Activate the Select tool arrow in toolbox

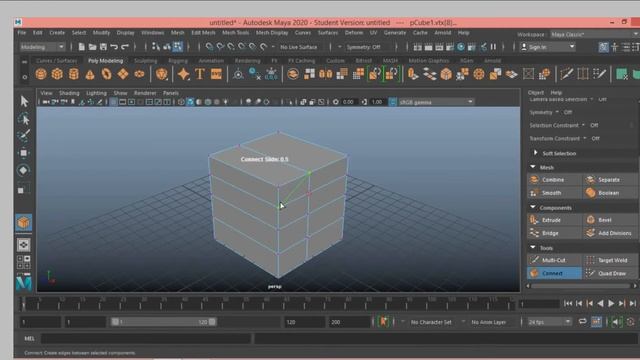(x=24, y=101)
